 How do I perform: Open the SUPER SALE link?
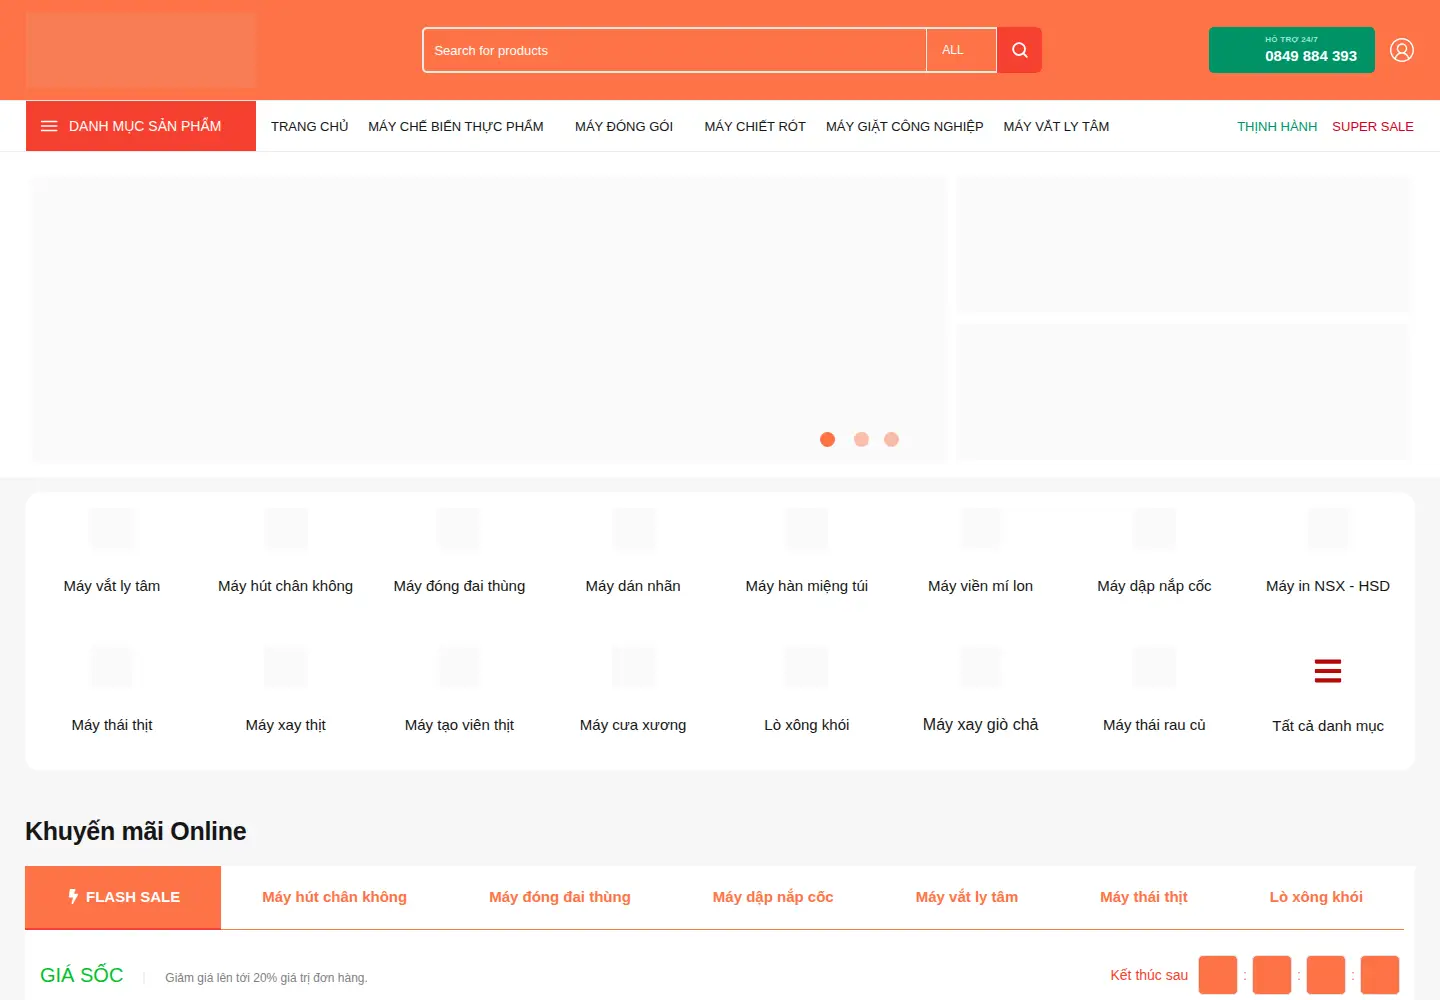coord(1373,126)
